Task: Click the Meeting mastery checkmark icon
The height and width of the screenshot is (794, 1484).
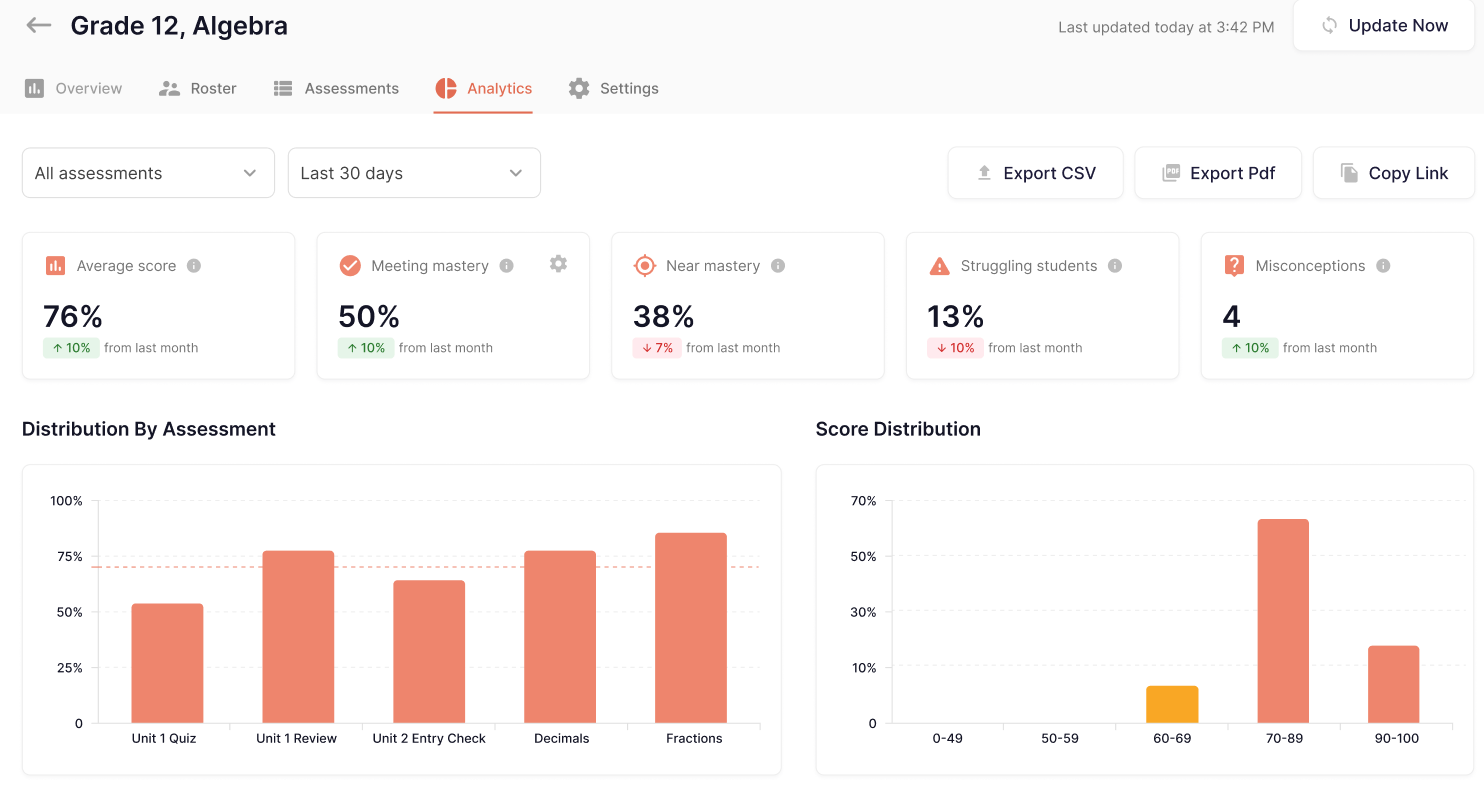Action: (x=350, y=265)
